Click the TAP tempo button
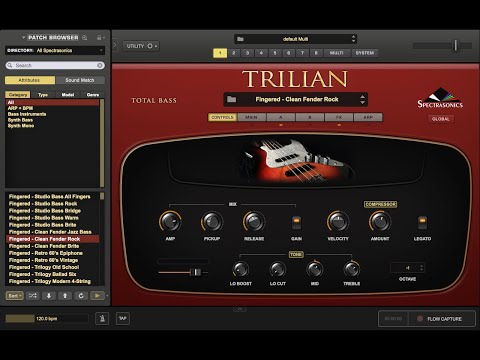Viewport: 480px width, 360px height. coord(123,319)
